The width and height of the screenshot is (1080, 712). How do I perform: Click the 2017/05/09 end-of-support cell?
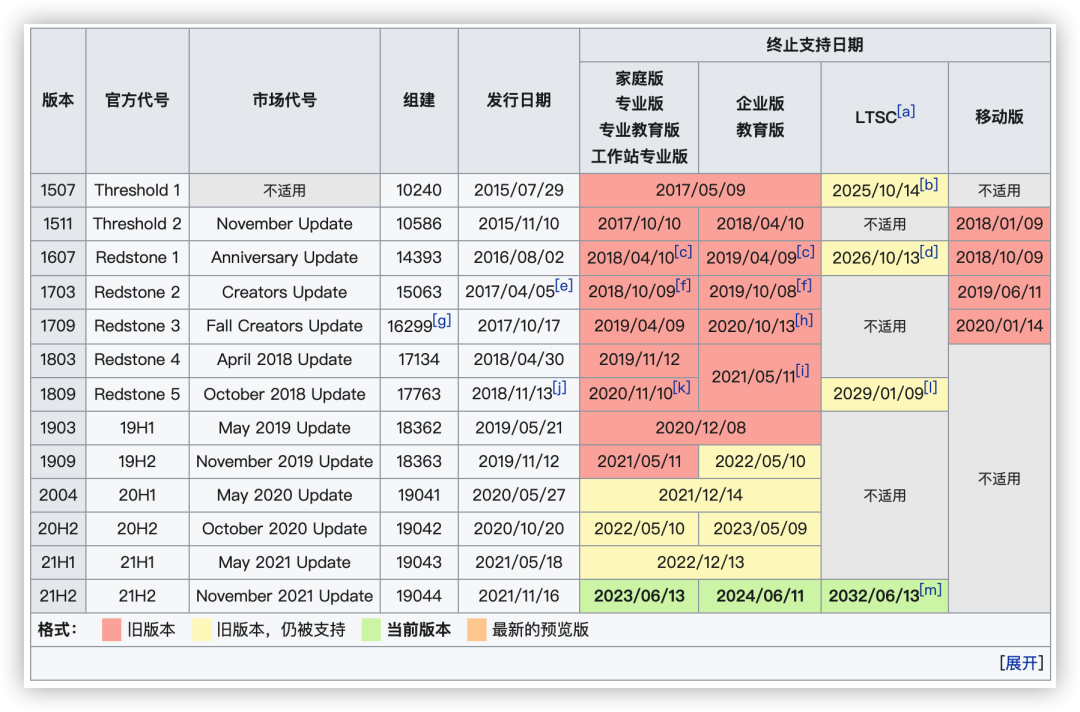(700, 190)
